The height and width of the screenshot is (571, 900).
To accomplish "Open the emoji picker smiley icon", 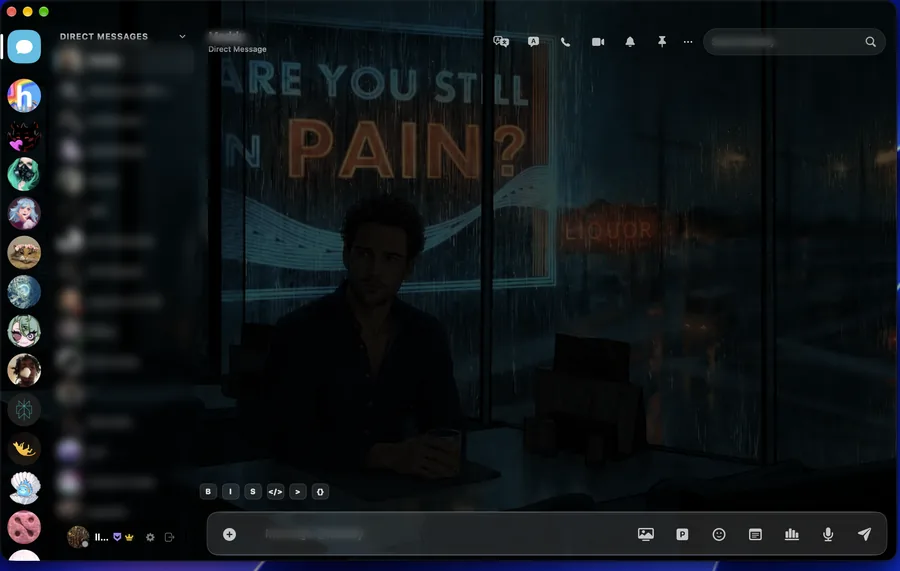I will click(719, 534).
